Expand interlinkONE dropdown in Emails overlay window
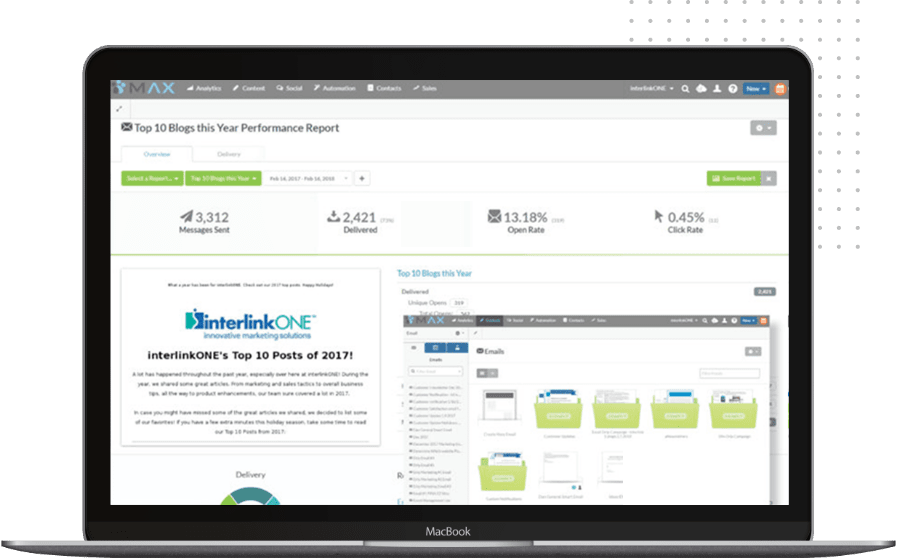This screenshot has width=897, height=558. point(684,321)
